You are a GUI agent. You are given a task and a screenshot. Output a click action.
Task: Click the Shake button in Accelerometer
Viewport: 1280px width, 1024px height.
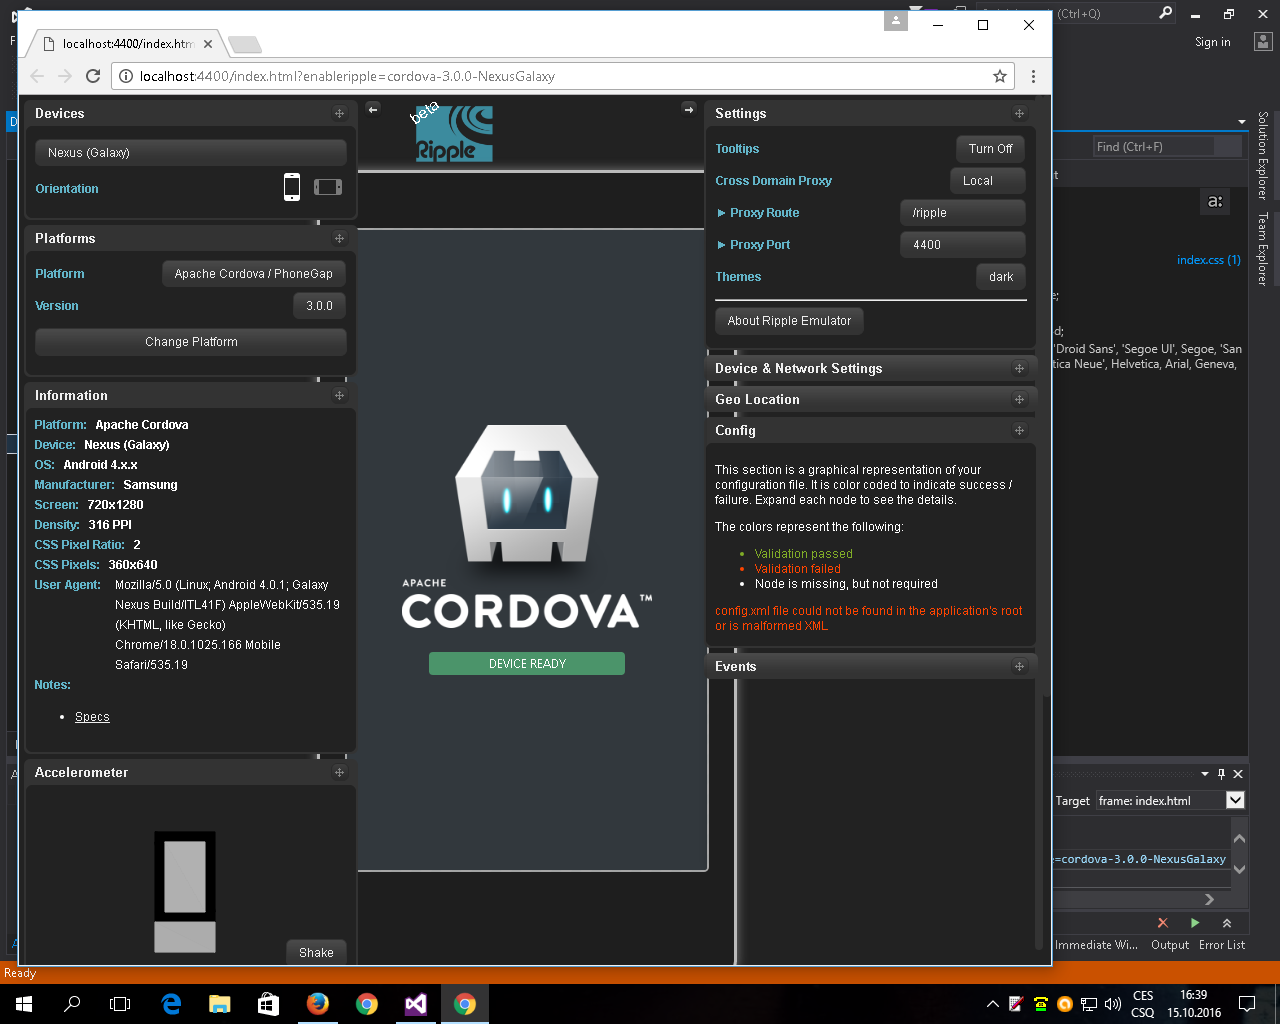tap(316, 953)
